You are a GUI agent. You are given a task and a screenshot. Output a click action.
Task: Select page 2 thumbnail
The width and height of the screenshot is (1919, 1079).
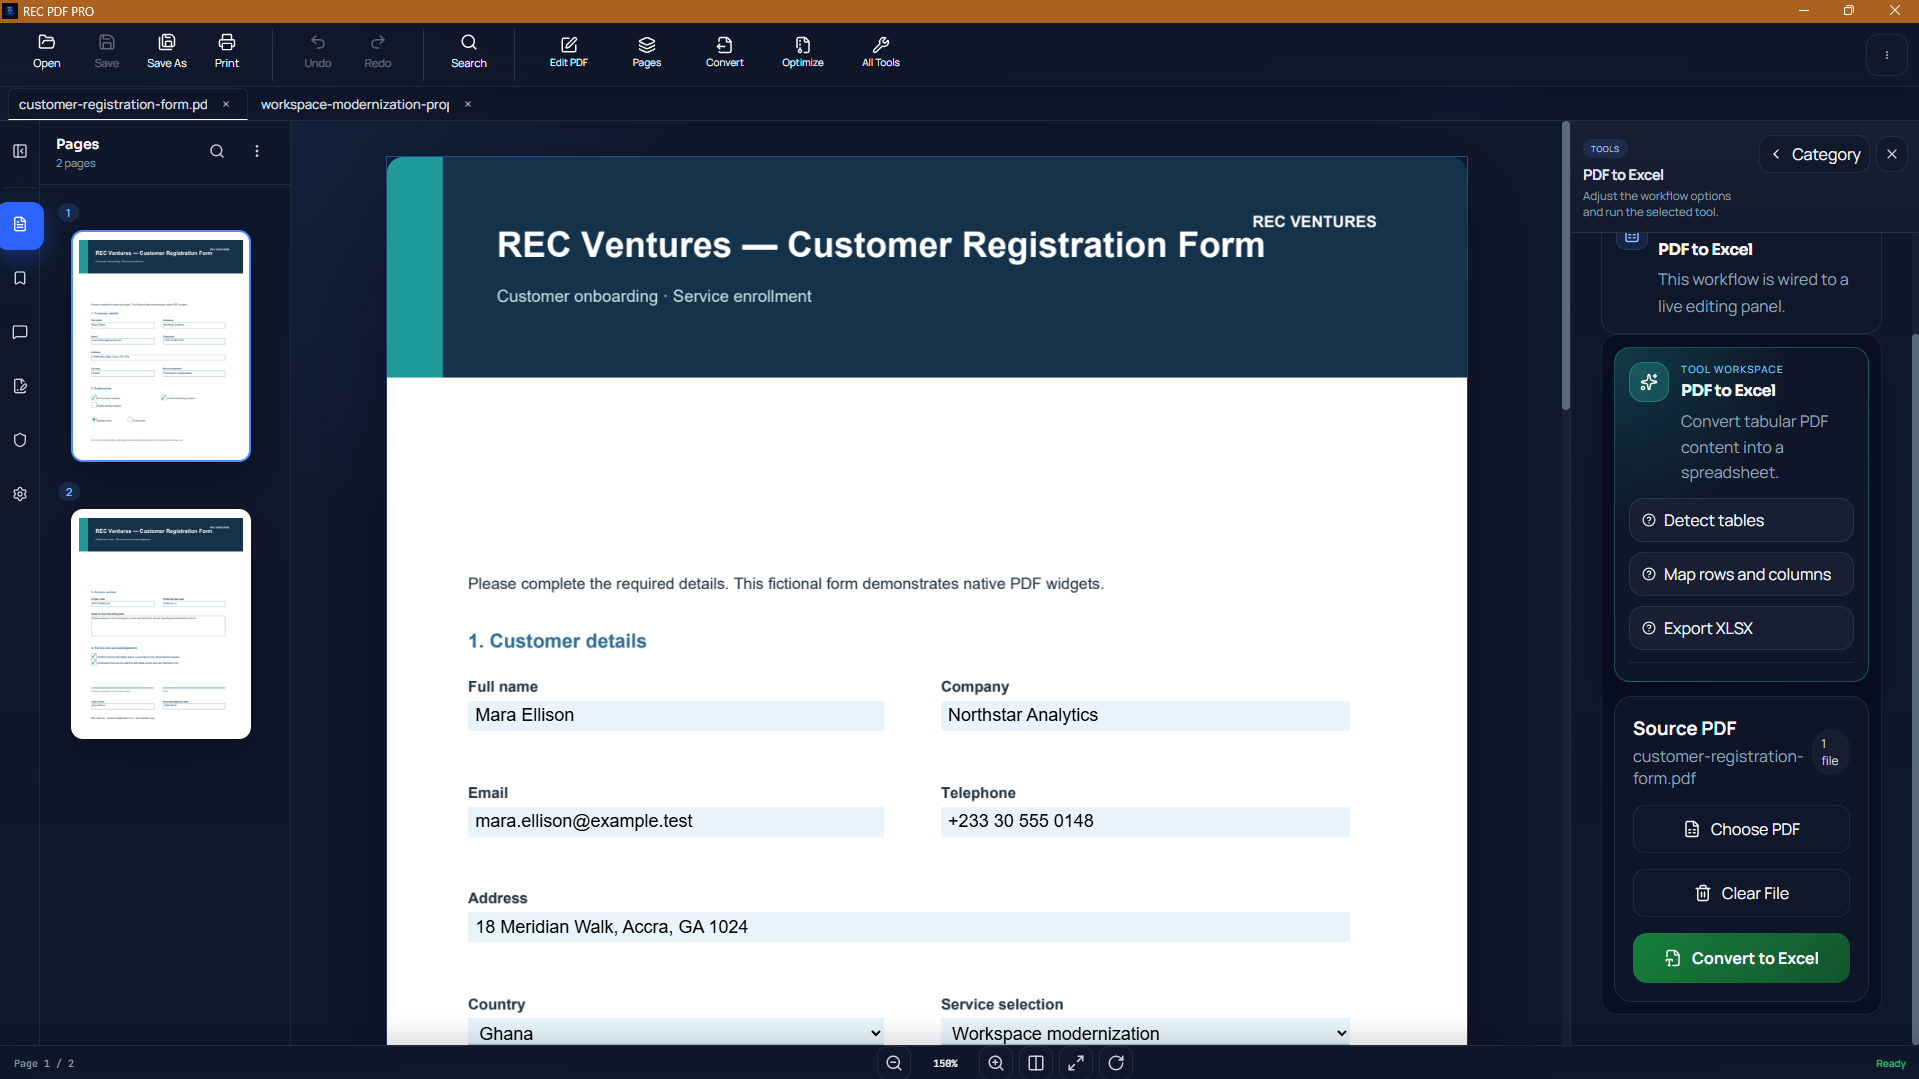[161, 624]
